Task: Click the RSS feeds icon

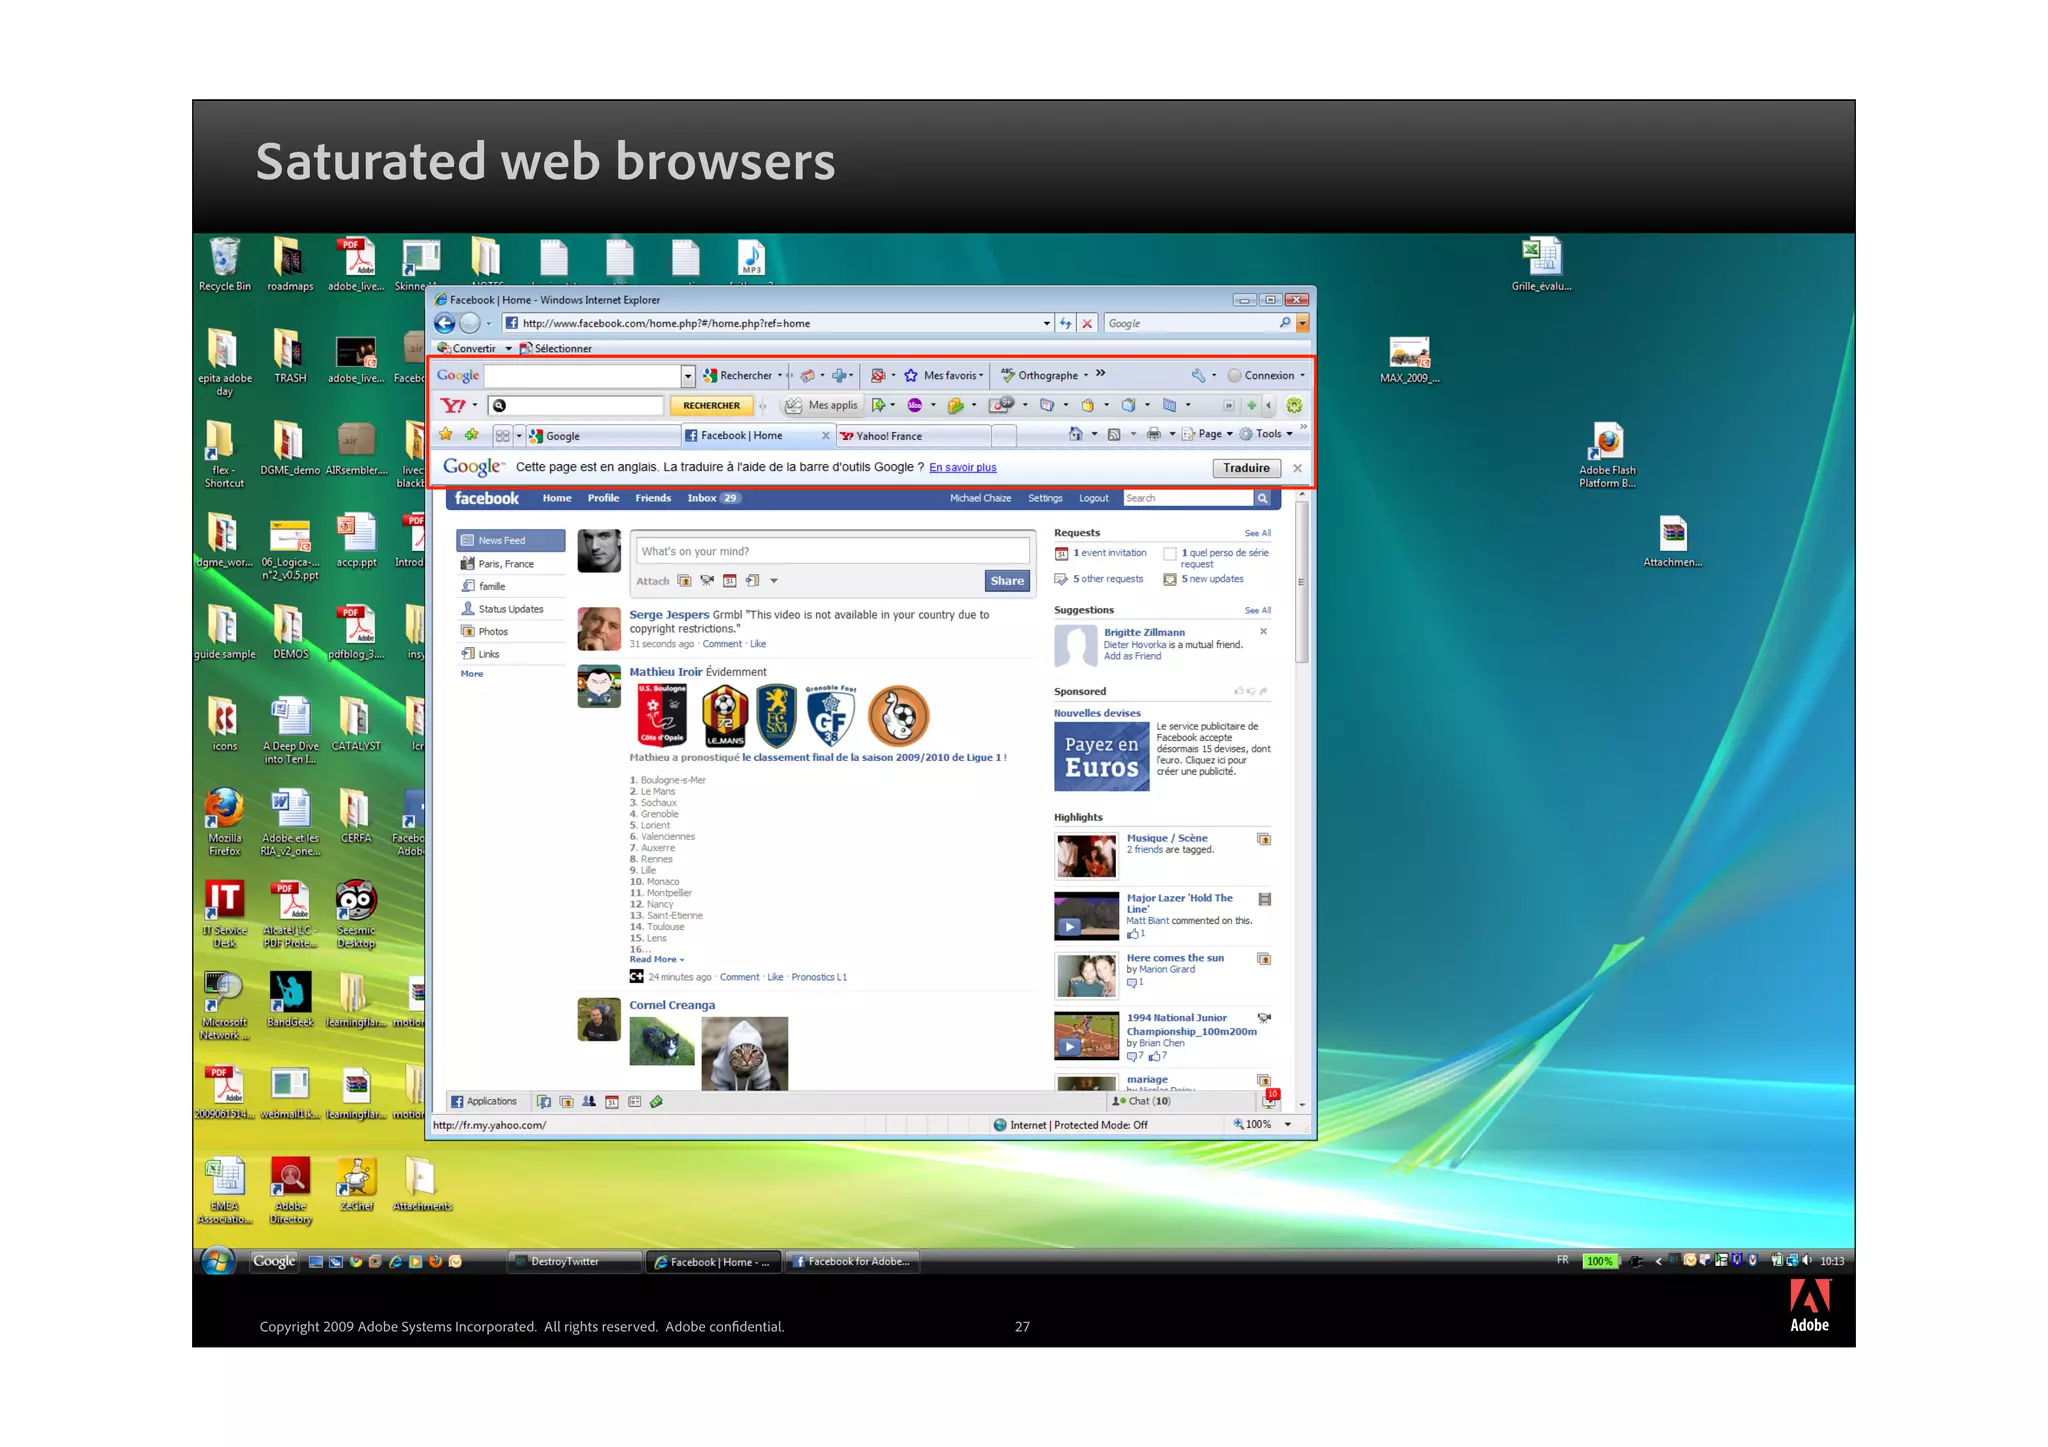Action: [1113, 434]
